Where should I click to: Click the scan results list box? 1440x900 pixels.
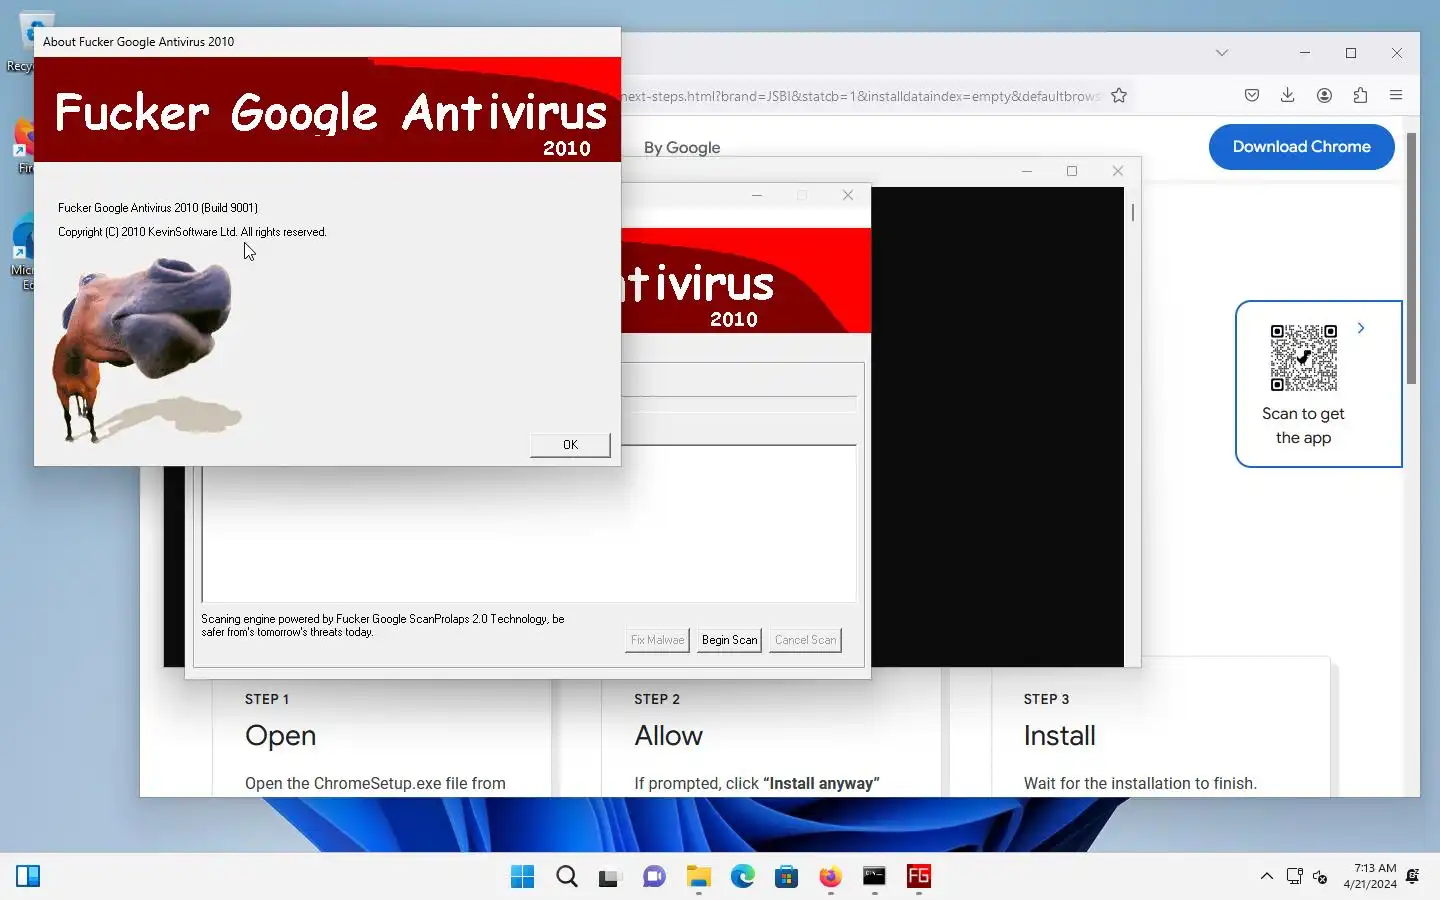pos(528,523)
